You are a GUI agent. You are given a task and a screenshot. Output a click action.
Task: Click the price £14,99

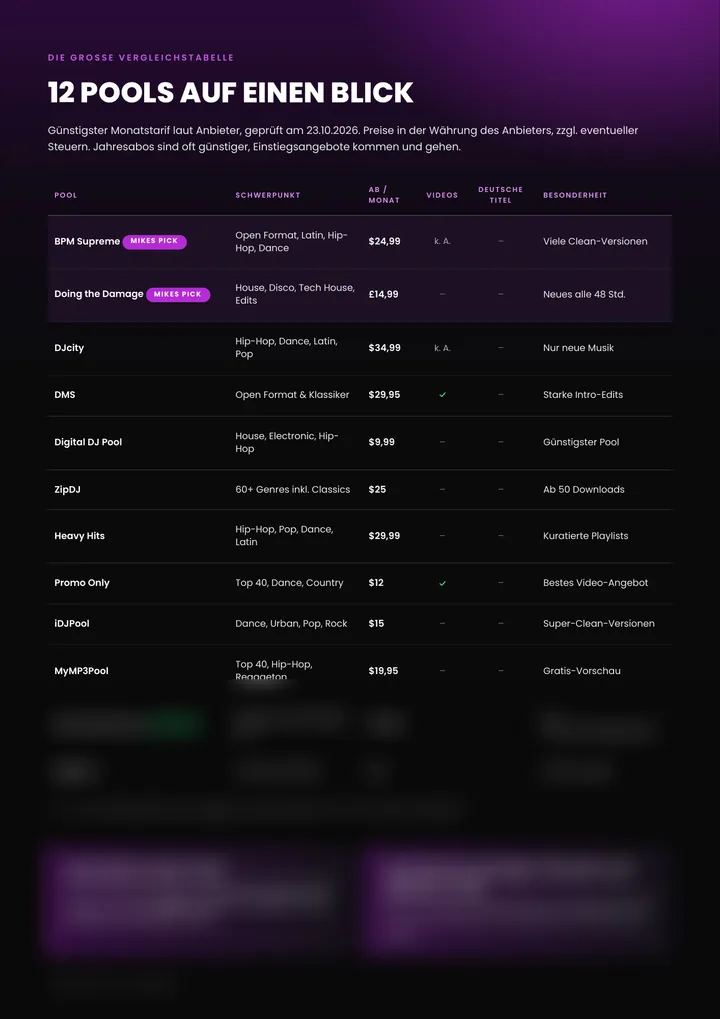383,294
